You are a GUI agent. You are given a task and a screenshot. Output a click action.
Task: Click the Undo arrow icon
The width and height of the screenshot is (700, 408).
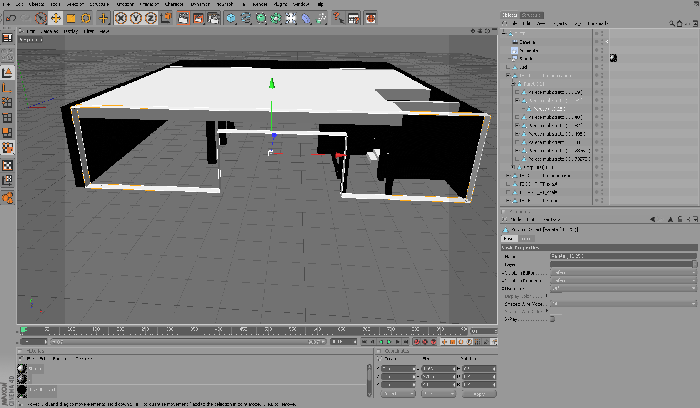(x=12, y=18)
